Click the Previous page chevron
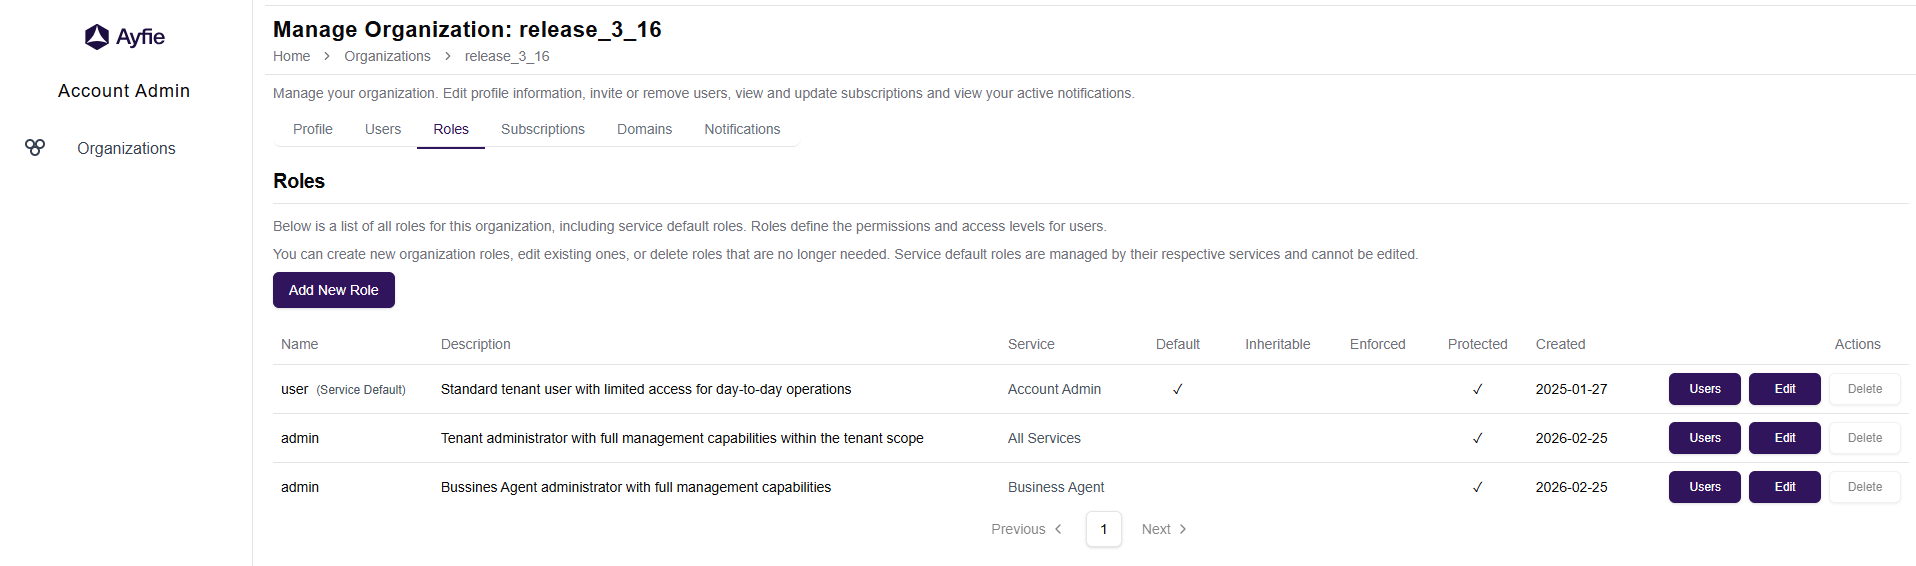 pos(1058,529)
